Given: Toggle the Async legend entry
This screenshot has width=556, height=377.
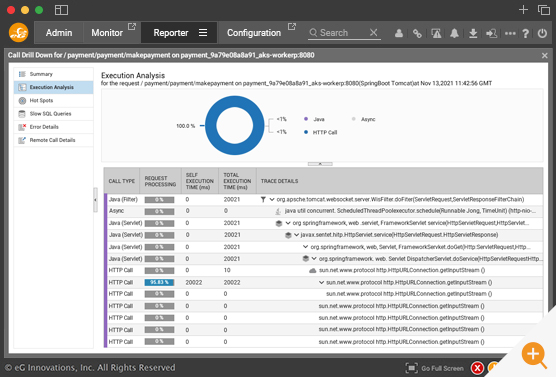Looking at the screenshot, I should (x=364, y=119).
